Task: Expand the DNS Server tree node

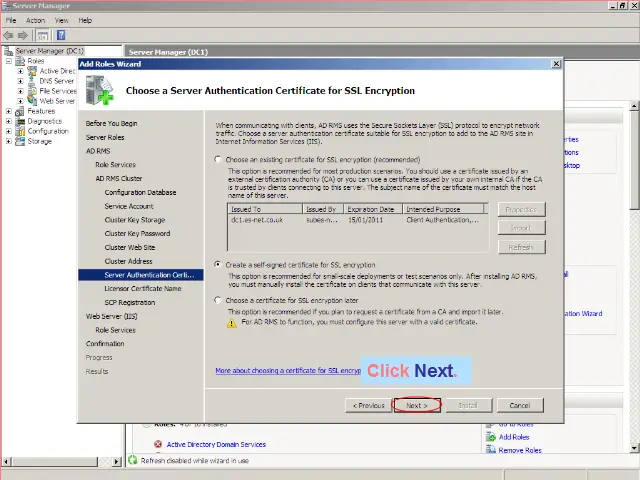Action: [x=20, y=81]
